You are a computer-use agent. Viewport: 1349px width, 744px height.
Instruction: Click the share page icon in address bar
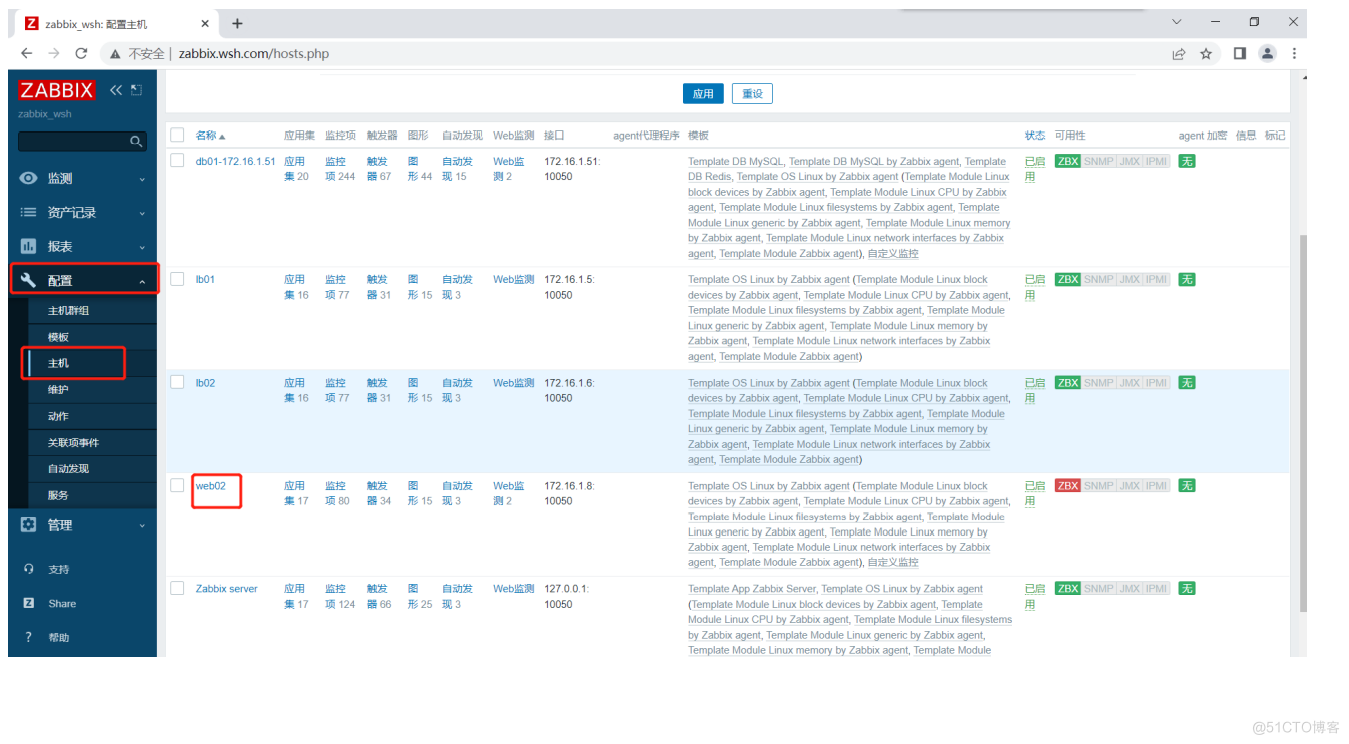click(1179, 53)
